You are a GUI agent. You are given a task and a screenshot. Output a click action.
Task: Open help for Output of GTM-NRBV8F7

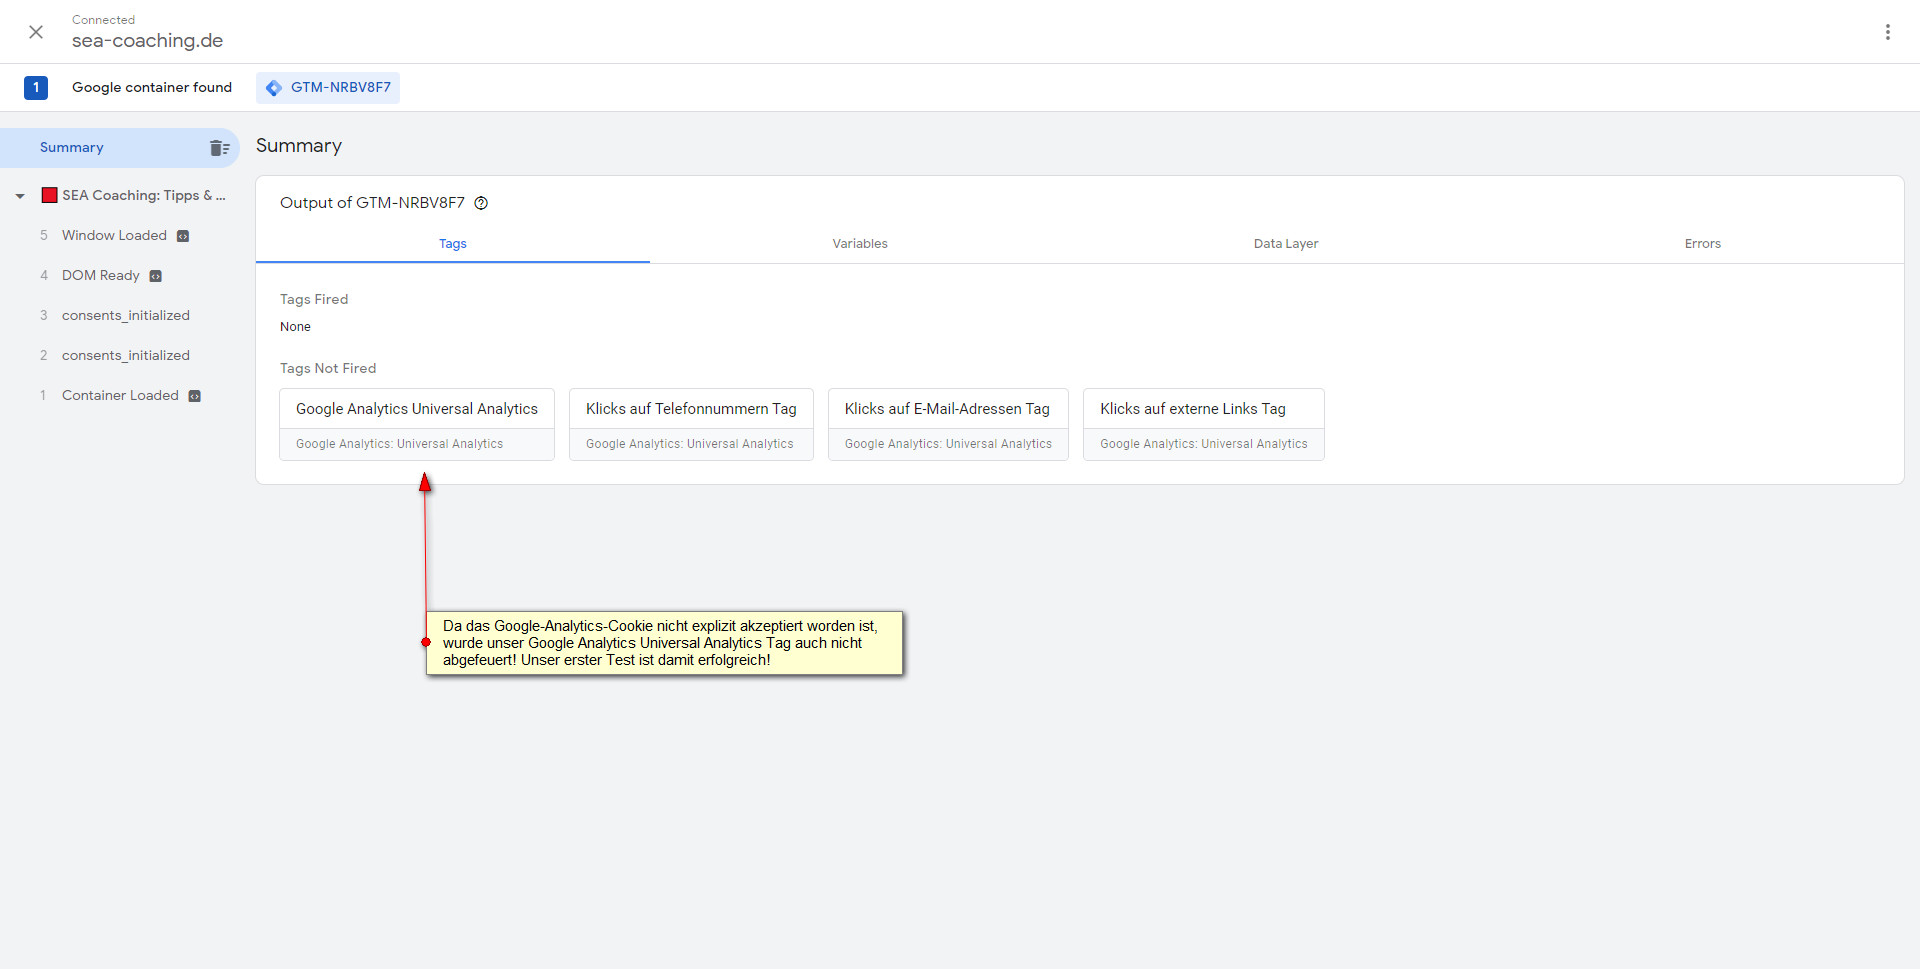click(x=481, y=203)
